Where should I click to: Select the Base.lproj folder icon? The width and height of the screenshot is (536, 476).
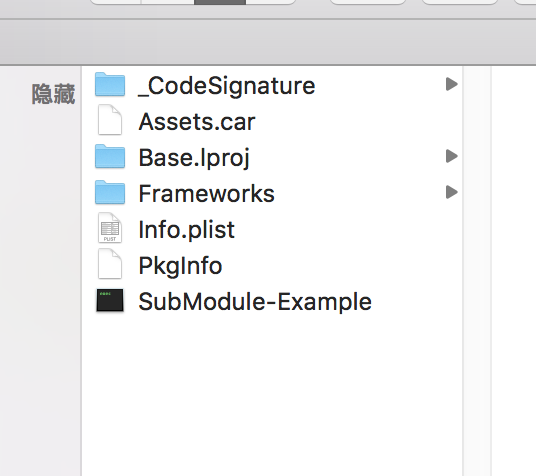click(110, 156)
